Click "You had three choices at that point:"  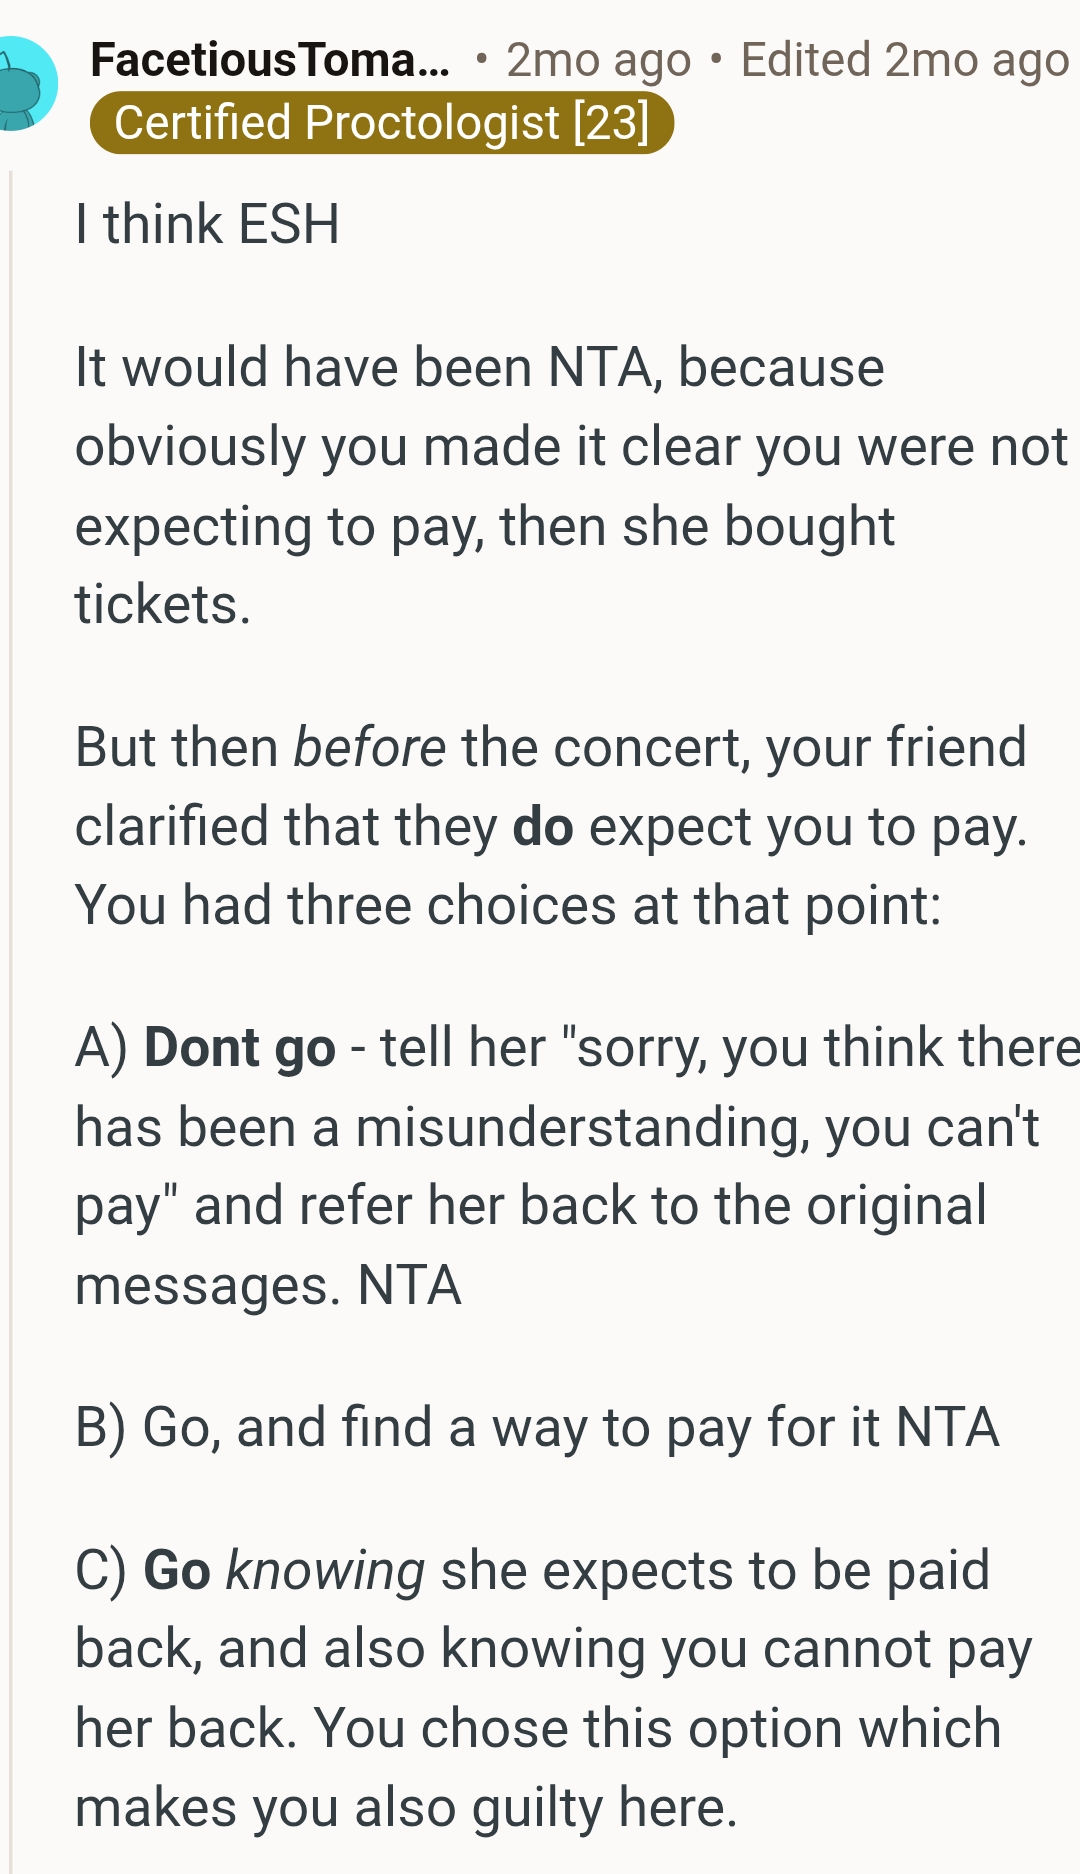(508, 906)
